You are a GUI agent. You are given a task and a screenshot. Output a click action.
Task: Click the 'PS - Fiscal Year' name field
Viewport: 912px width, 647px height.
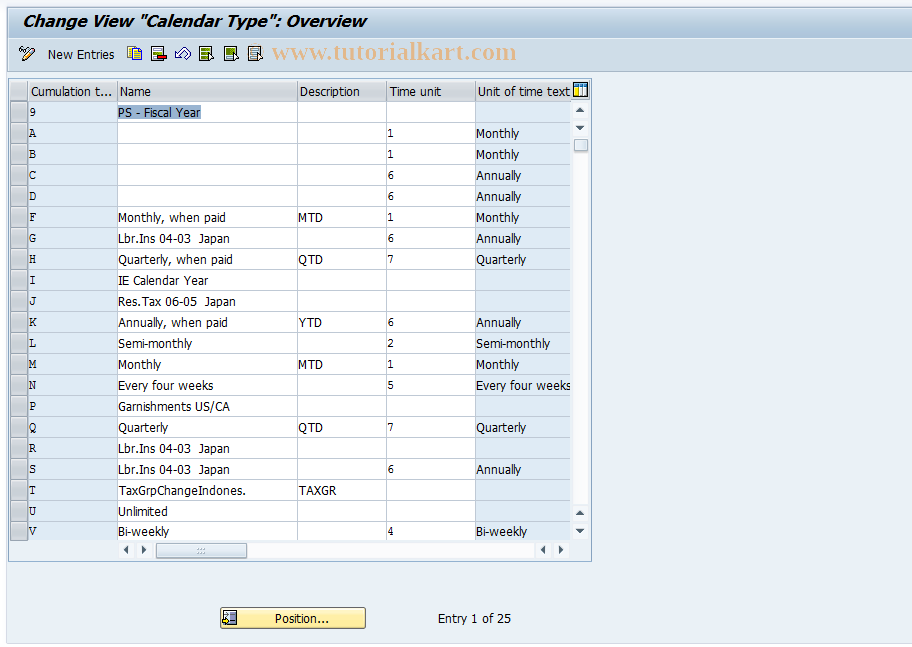click(207, 112)
